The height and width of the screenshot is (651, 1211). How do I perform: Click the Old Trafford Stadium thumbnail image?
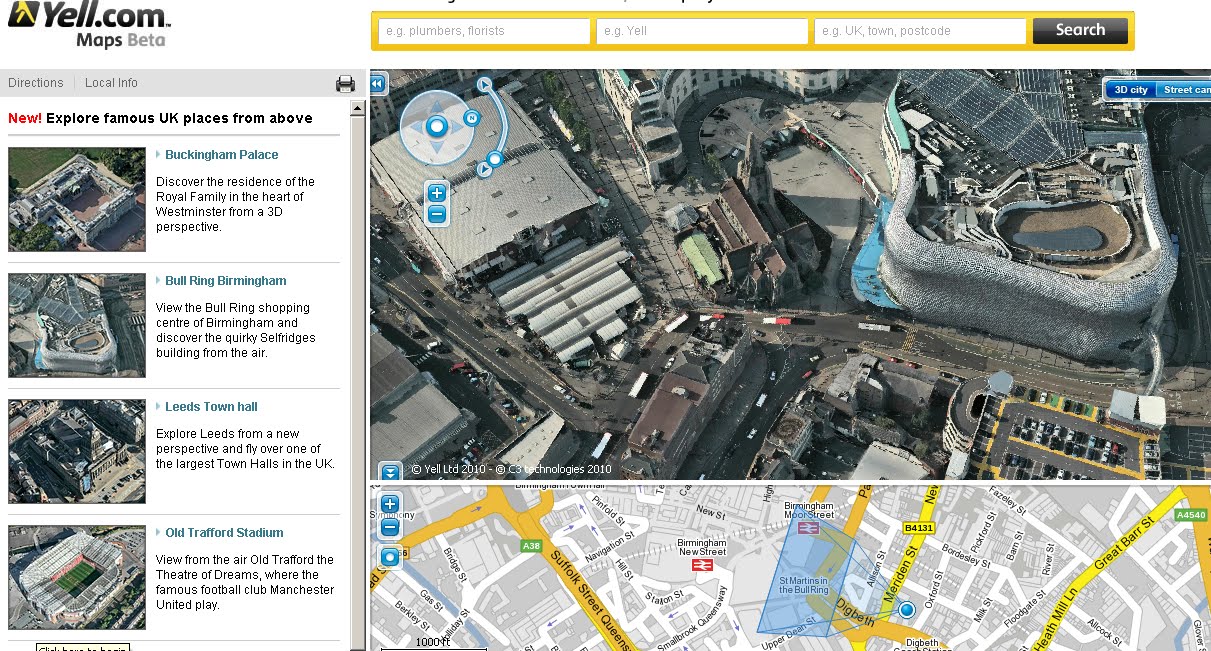point(77,578)
